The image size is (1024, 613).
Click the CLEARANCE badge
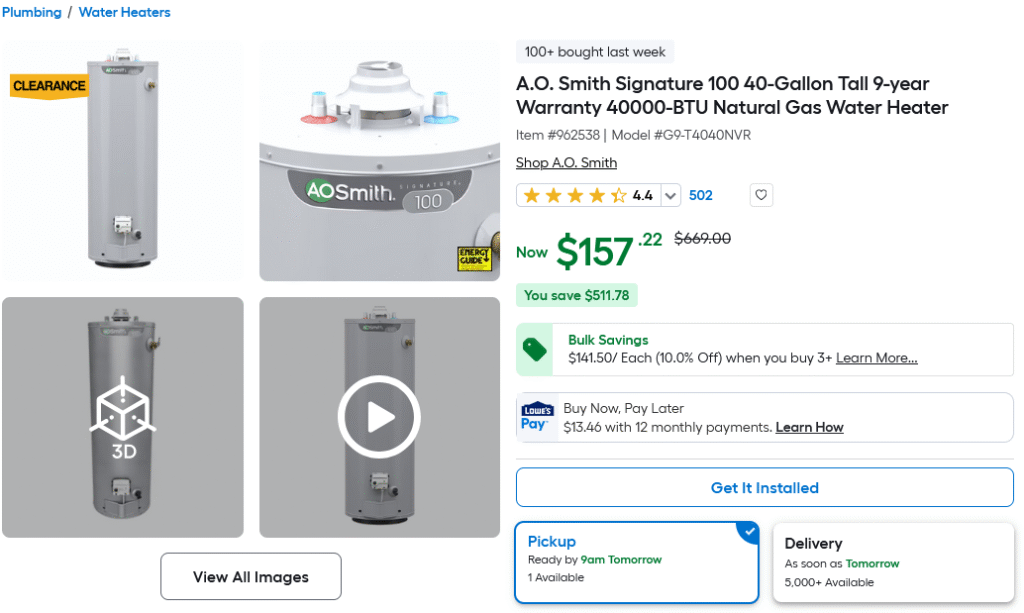coord(49,86)
